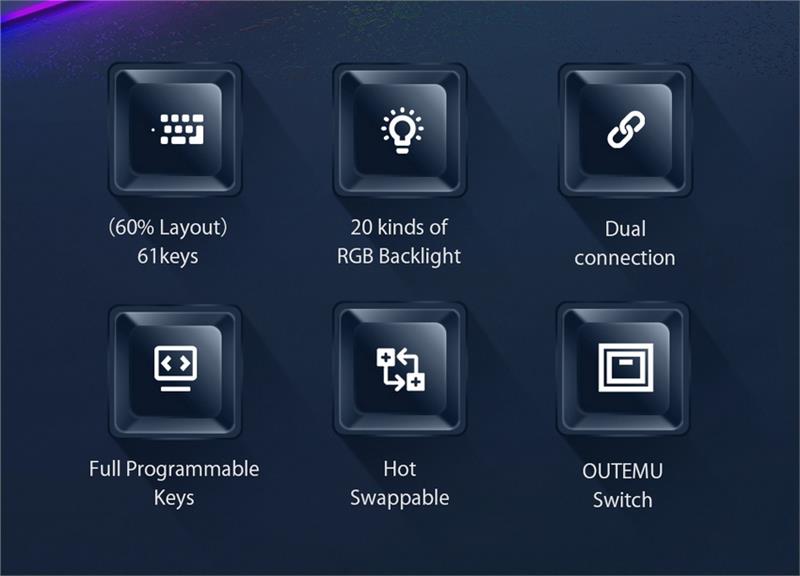Select the programmable keys monitor icon
This screenshot has width=800, height=576.
(176, 368)
